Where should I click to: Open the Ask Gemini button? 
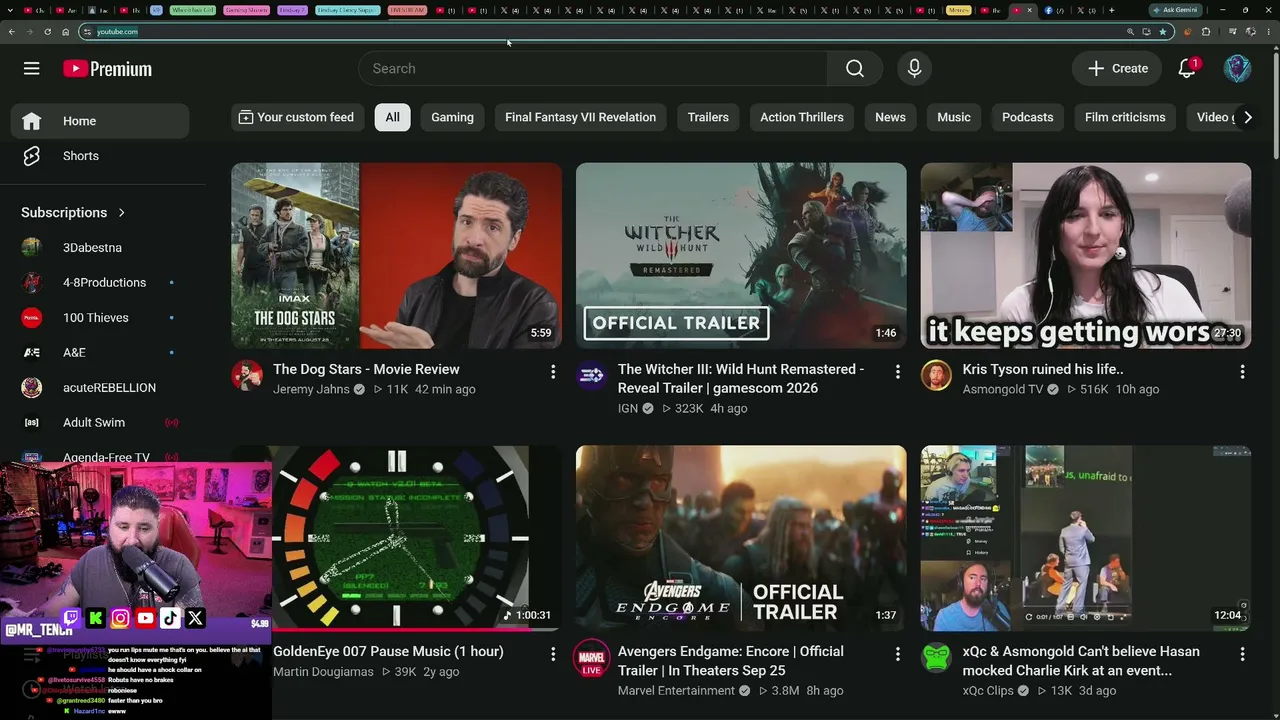coord(1175,10)
